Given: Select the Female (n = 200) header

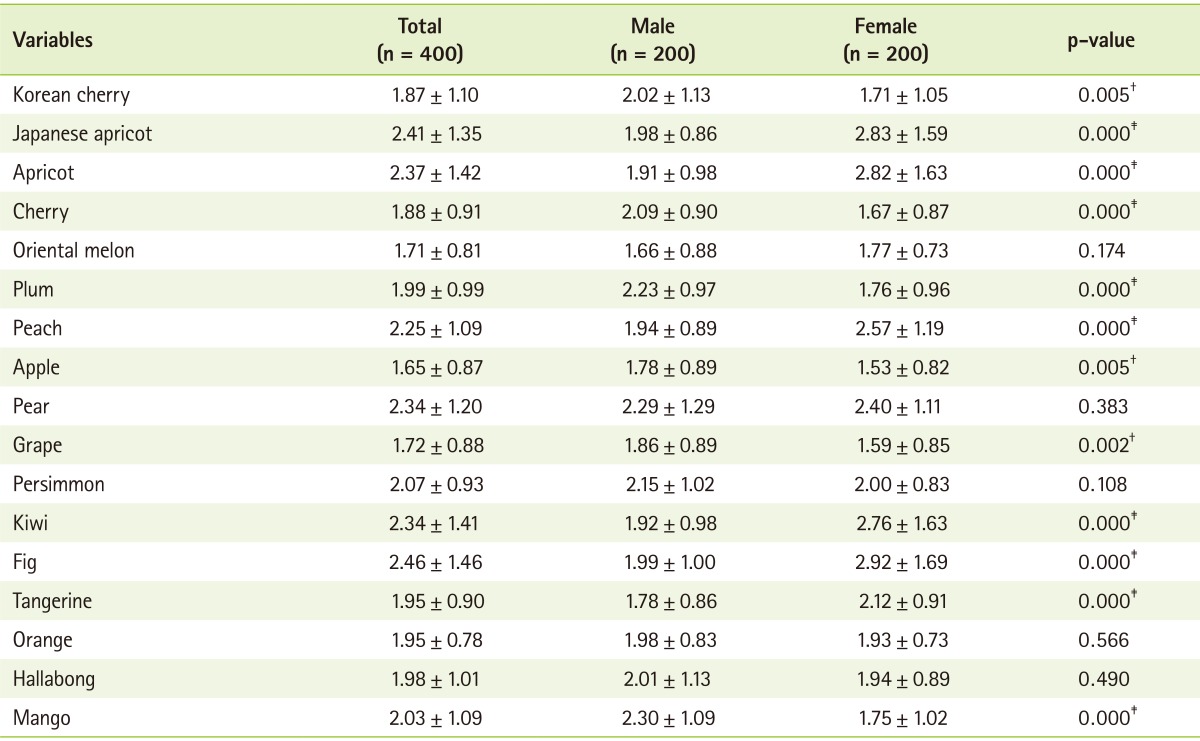Looking at the screenshot, I should 885,41.
